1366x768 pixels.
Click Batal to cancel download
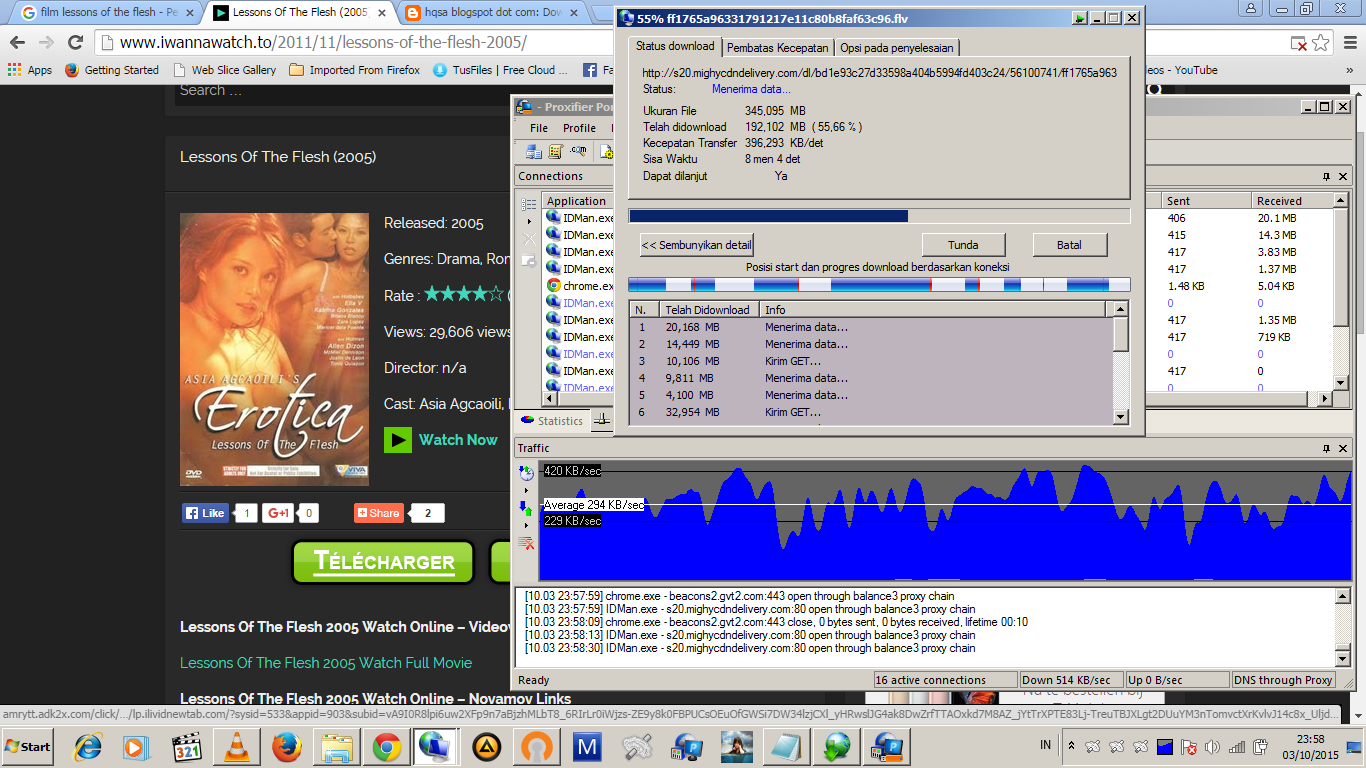pyautogui.click(x=1070, y=245)
